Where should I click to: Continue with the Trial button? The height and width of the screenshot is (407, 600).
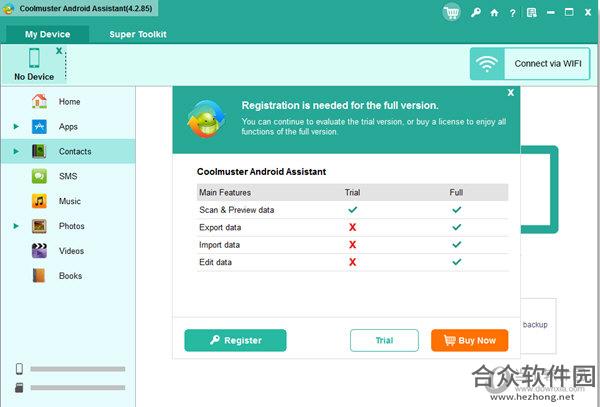[x=384, y=340]
